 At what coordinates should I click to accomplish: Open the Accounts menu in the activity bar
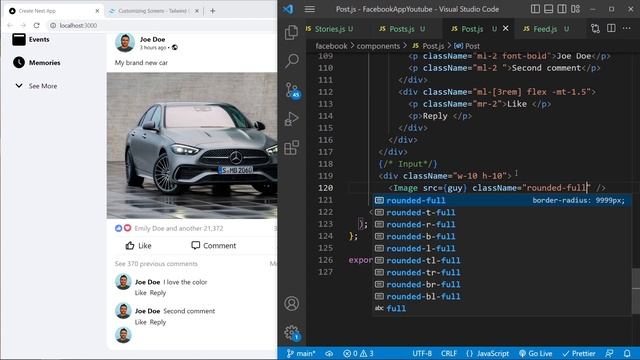click(291, 303)
